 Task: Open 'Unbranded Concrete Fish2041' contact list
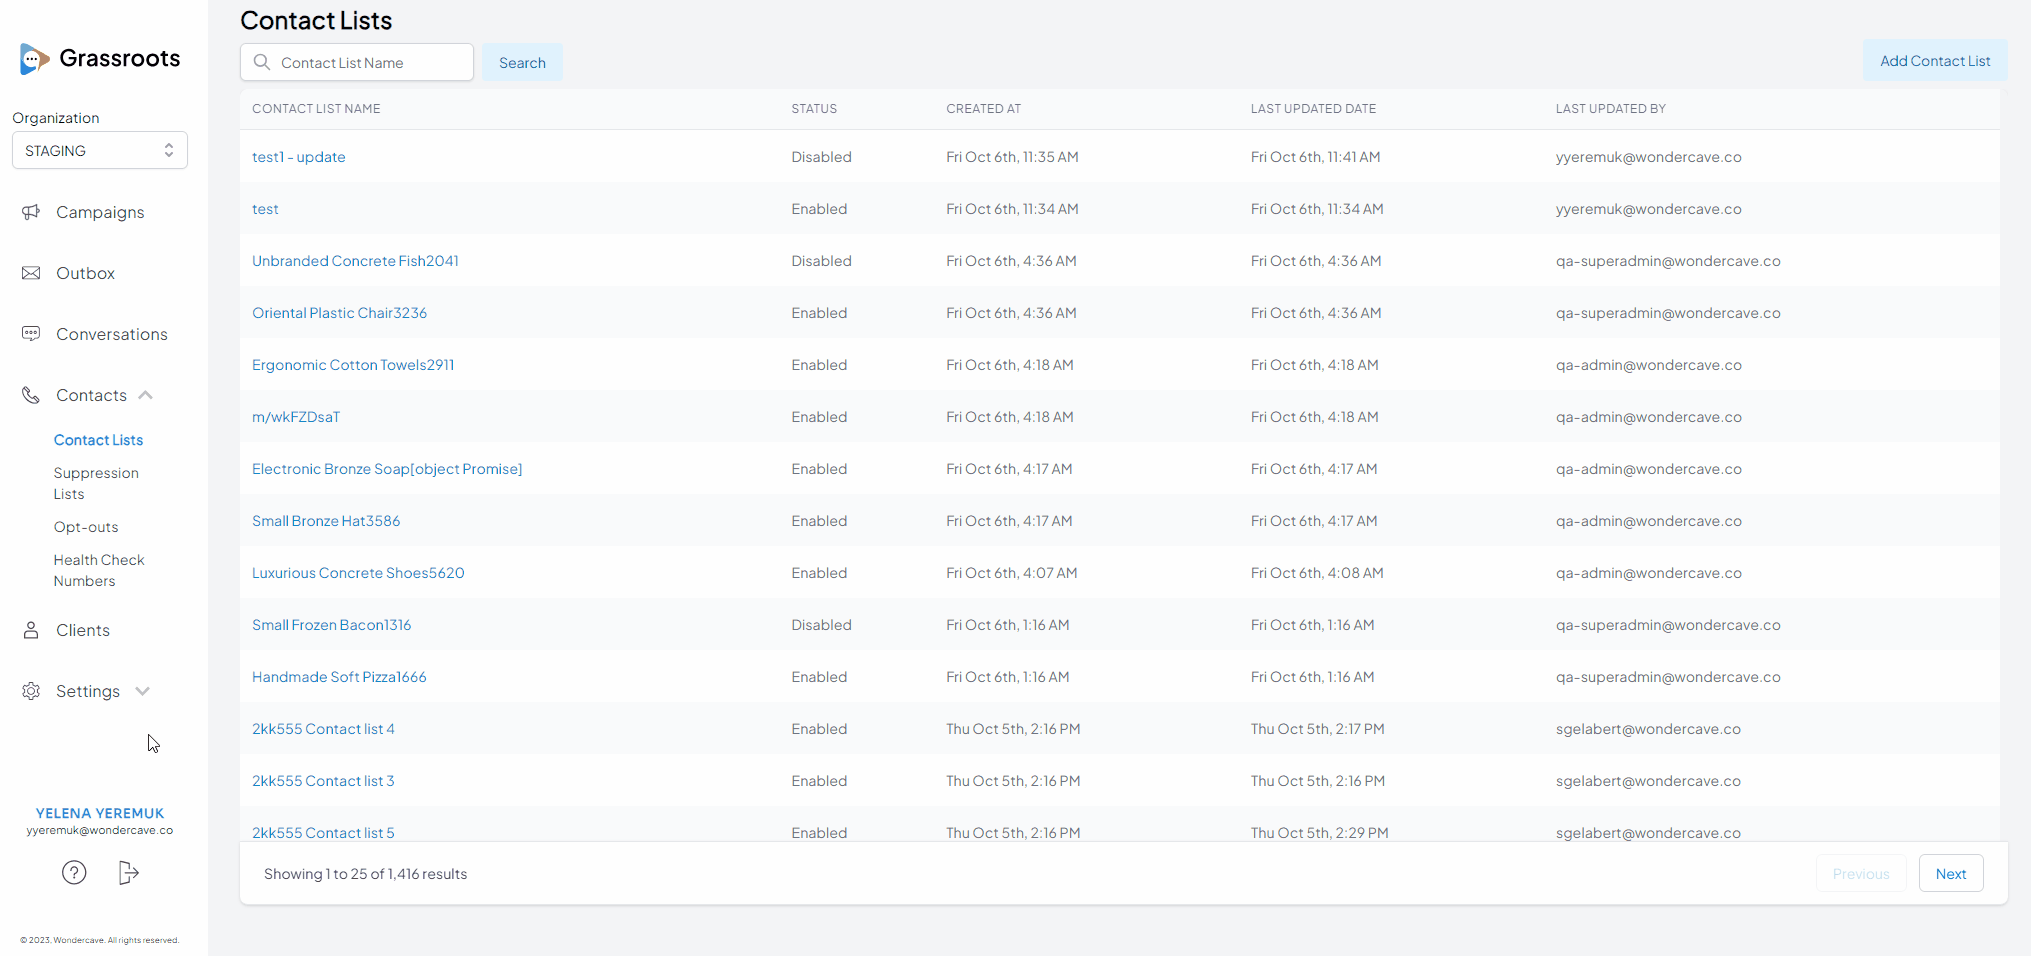(355, 261)
